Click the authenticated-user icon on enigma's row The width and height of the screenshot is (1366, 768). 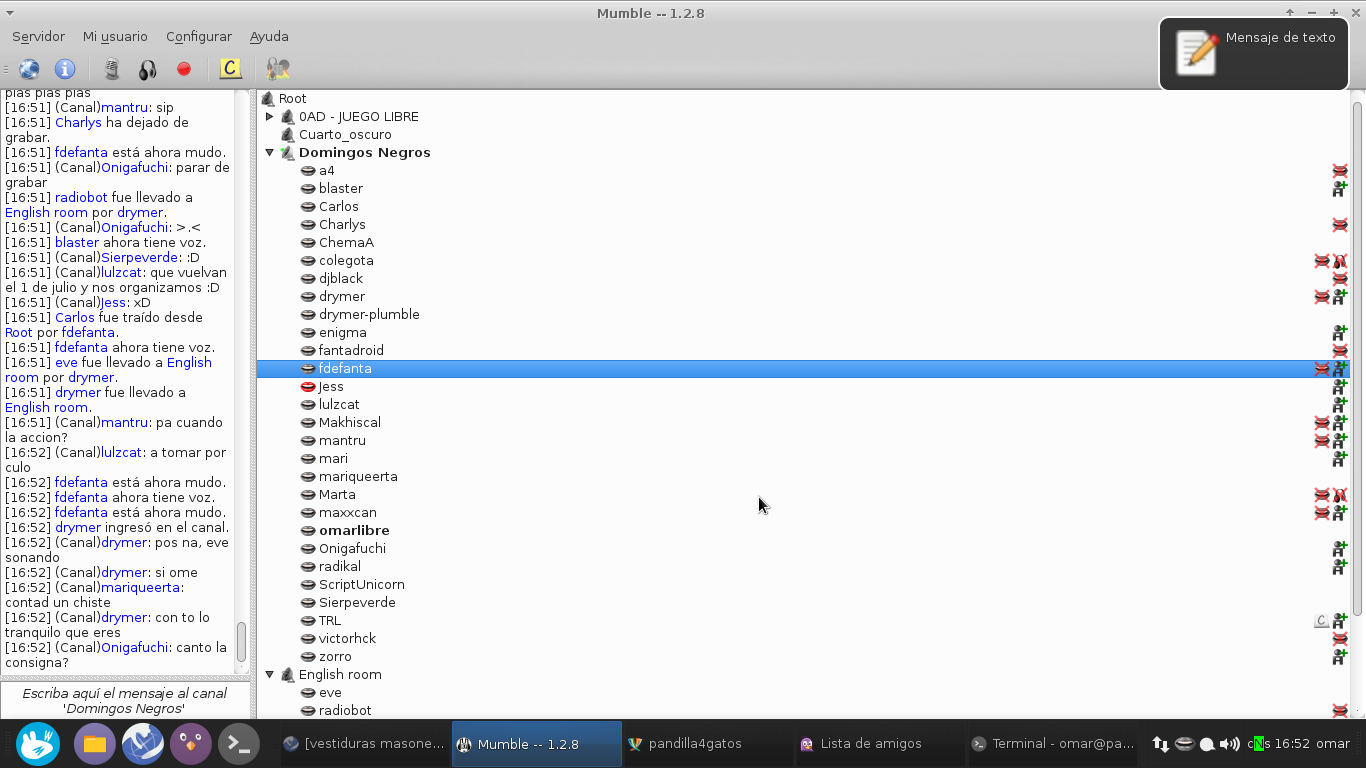(x=1340, y=332)
